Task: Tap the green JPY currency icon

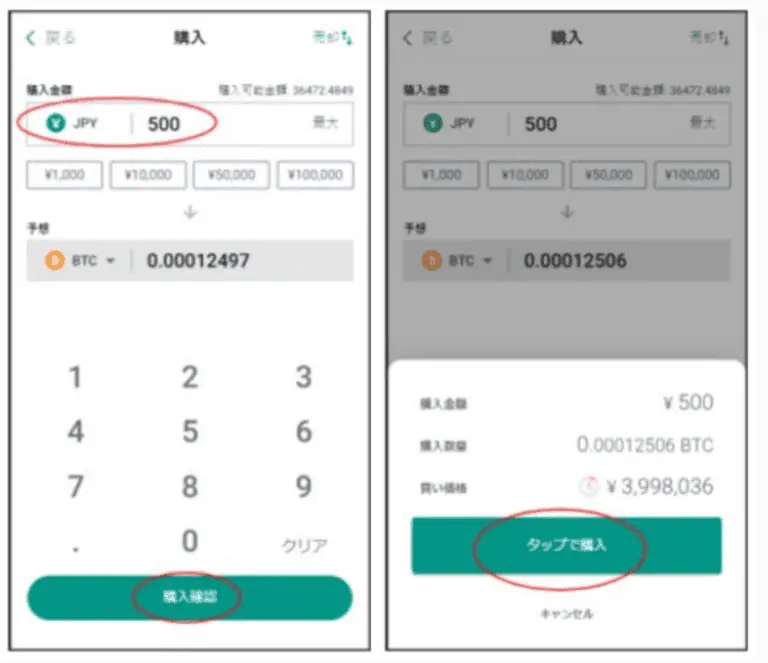Action: click(55, 123)
